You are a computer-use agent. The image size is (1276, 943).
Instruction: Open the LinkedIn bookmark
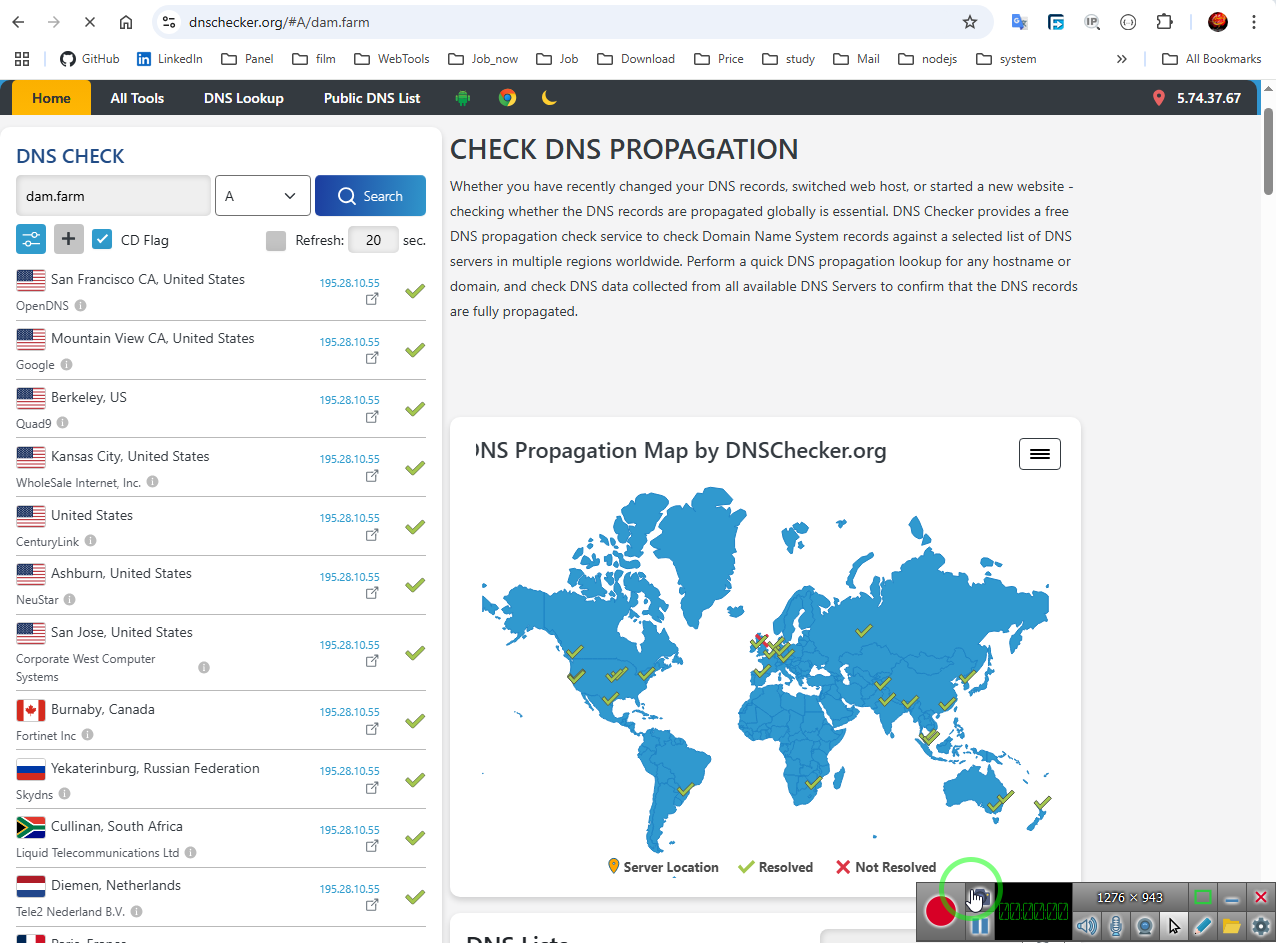(x=169, y=59)
